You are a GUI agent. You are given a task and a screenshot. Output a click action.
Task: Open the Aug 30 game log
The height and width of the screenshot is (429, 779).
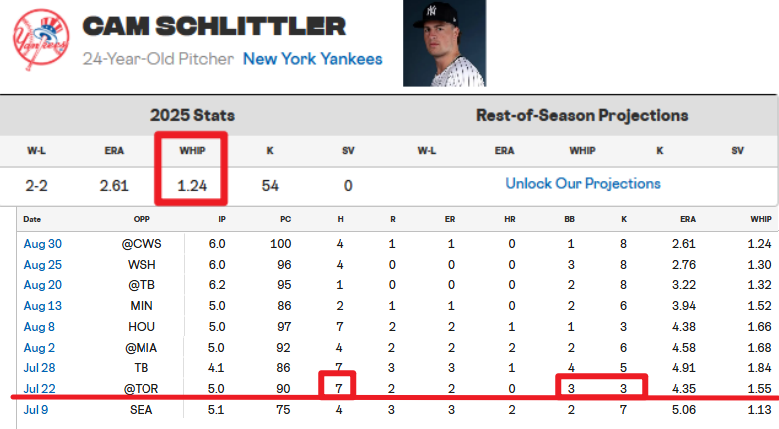[43, 244]
